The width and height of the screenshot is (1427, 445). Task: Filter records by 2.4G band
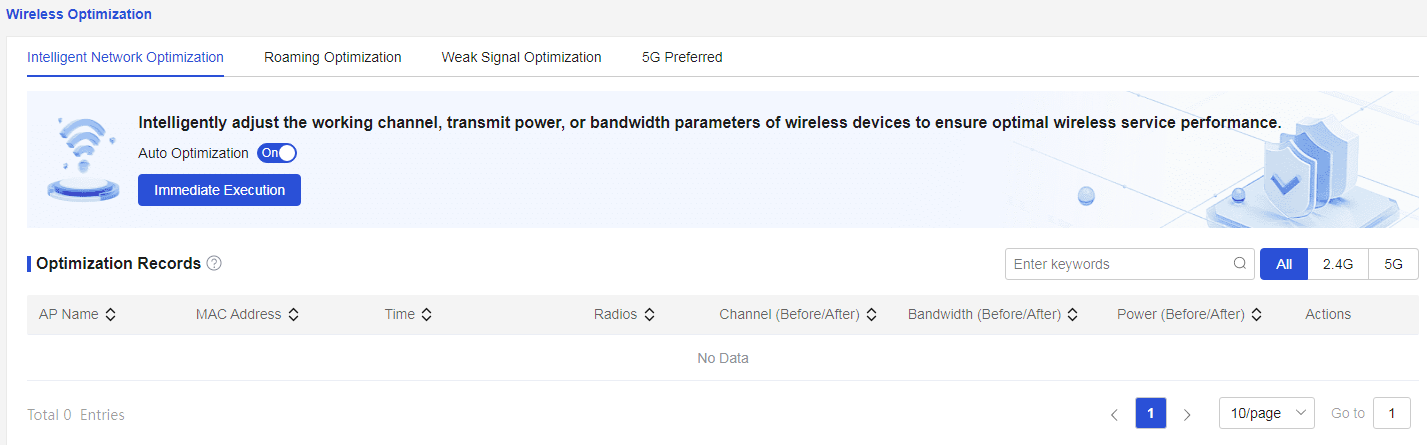[x=1338, y=264]
